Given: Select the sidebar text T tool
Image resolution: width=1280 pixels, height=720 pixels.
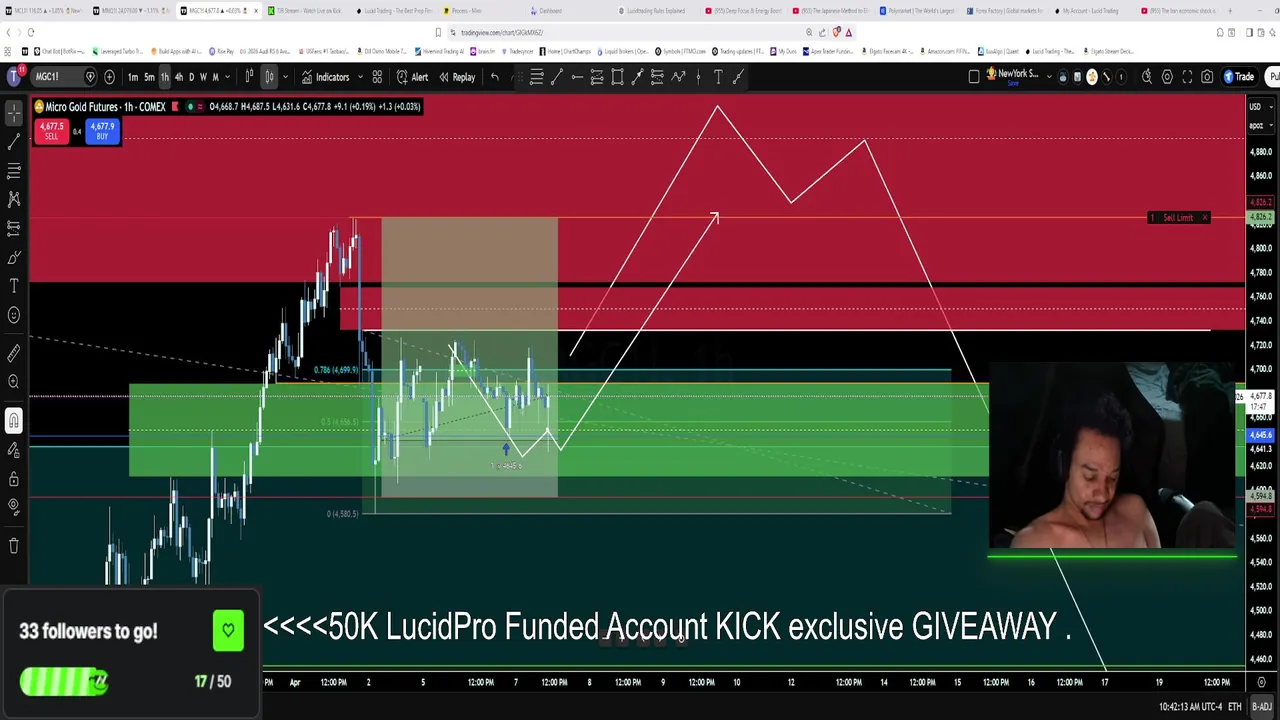Looking at the screenshot, I should click(x=14, y=286).
